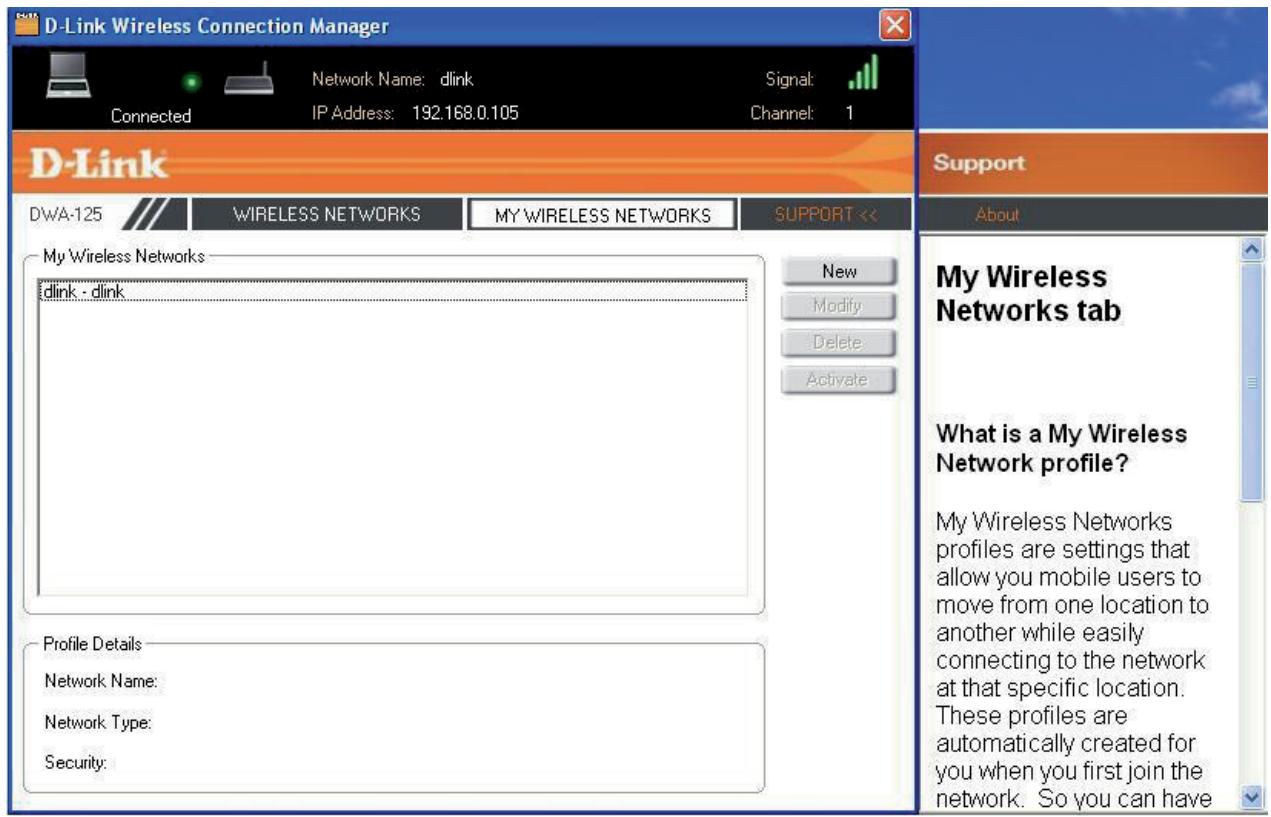Collapse the Support panel via SUPPORT <<

(825, 214)
